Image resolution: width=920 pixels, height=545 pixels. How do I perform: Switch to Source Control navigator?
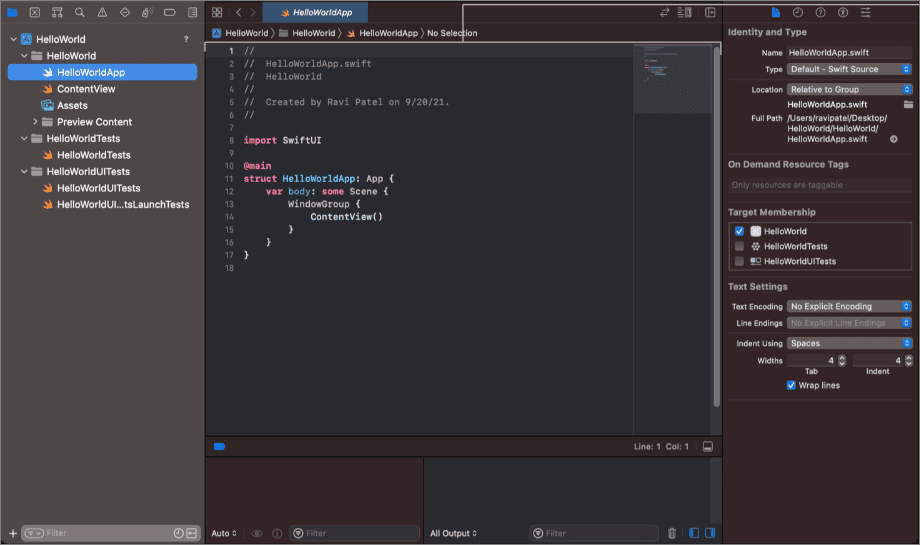click(x=35, y=13)
